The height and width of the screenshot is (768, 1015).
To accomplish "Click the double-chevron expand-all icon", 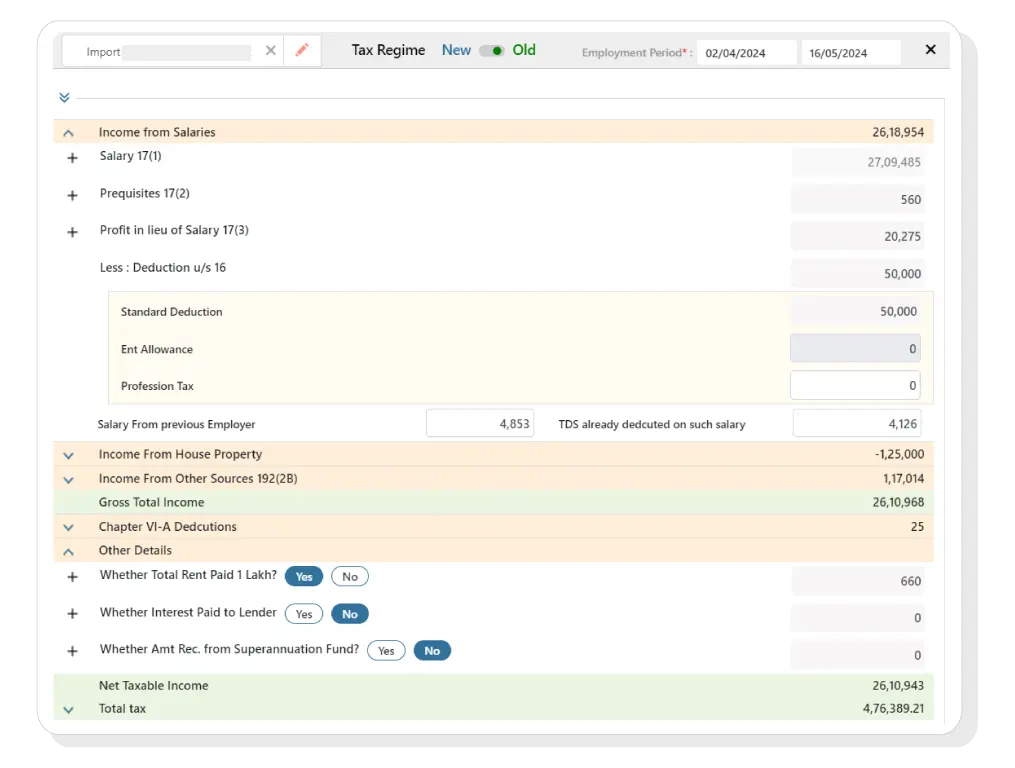I will [x=64, y=97].
